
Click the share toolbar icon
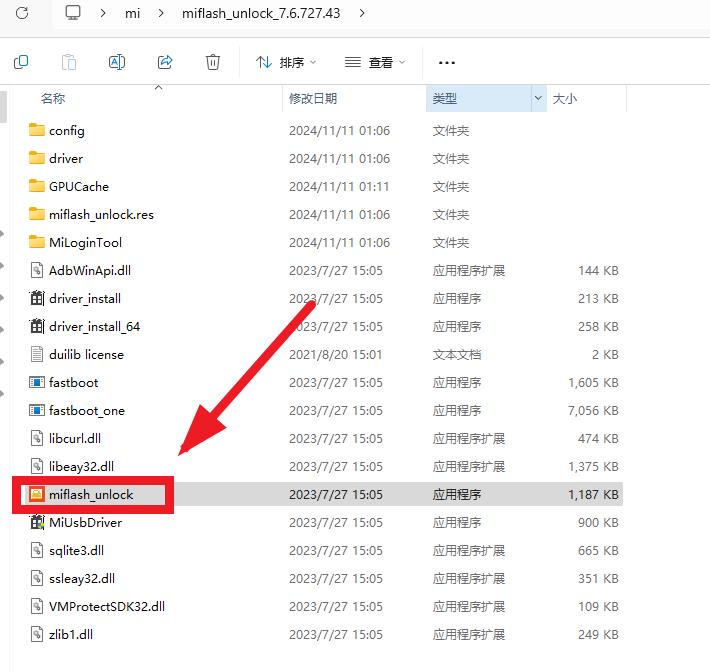165,62
